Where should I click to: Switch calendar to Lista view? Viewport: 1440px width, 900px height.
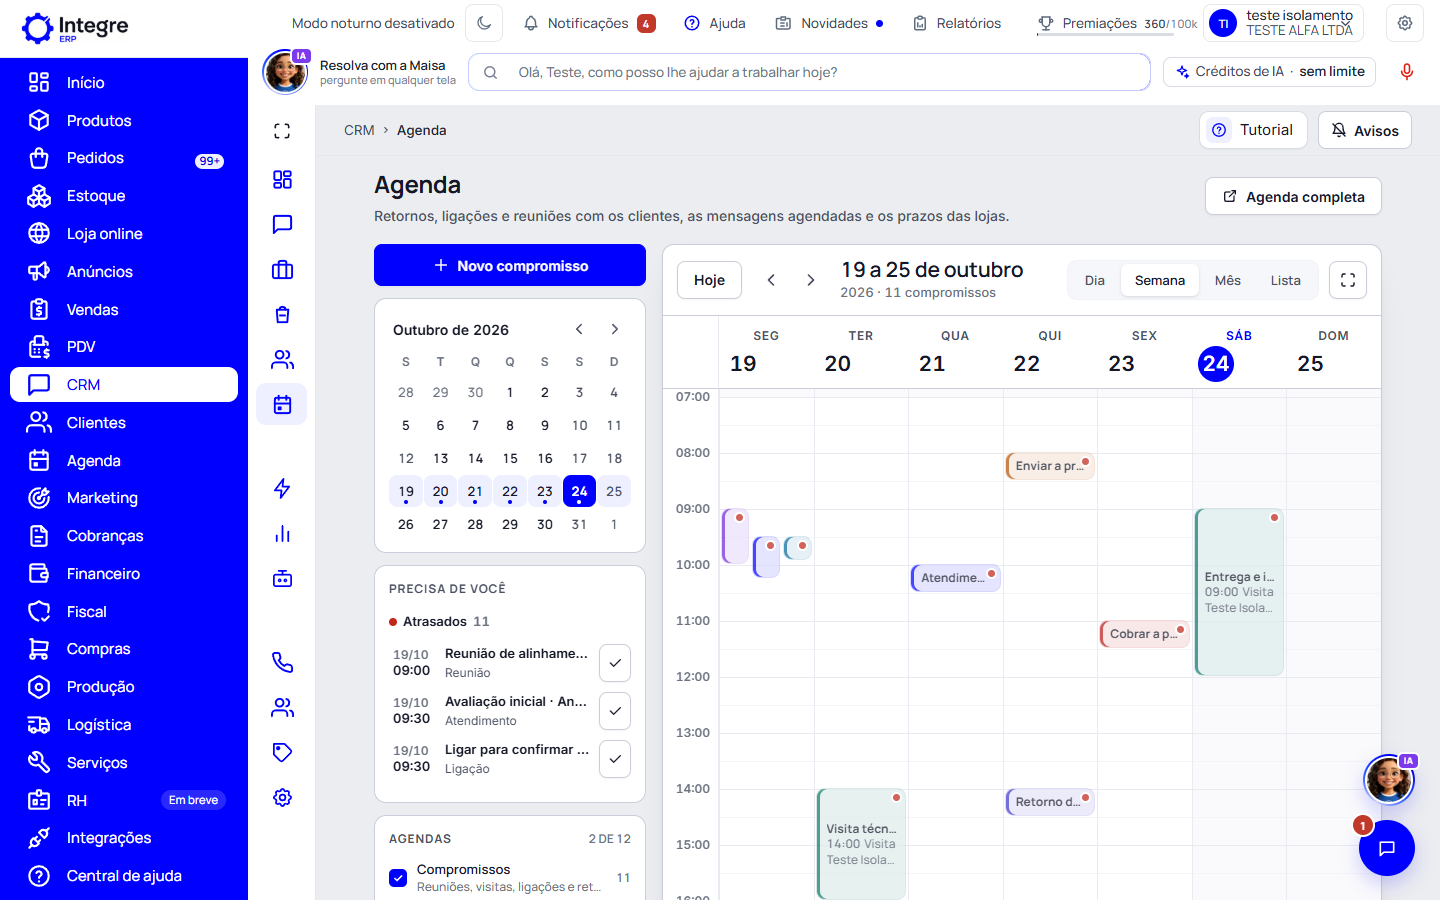[1286, 280]
